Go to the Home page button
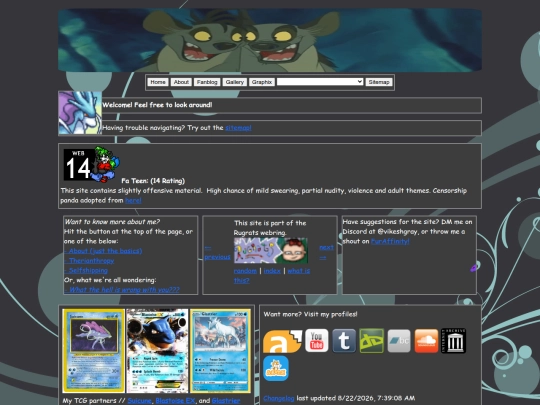 [x=158, y=82]
